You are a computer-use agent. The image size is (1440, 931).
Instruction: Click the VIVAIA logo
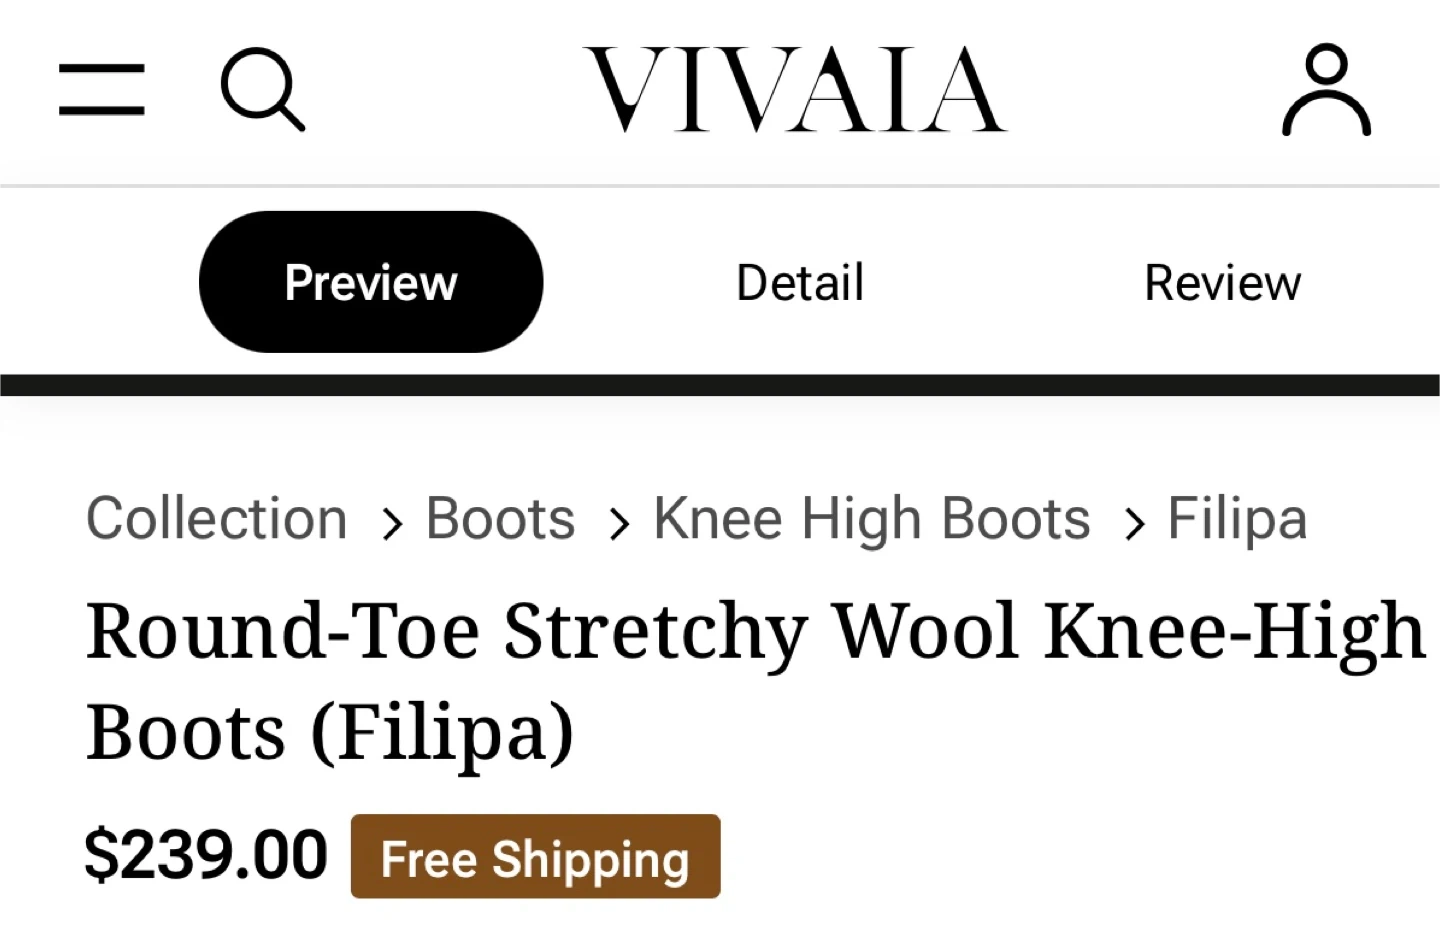coord(795,90)
